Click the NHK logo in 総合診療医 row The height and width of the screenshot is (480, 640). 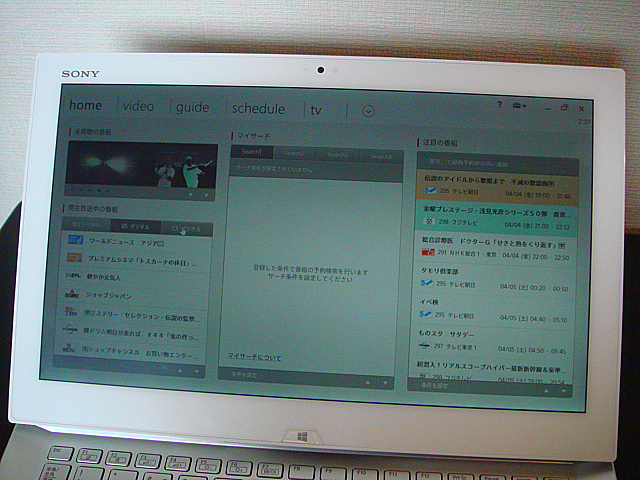pos(428,253)
